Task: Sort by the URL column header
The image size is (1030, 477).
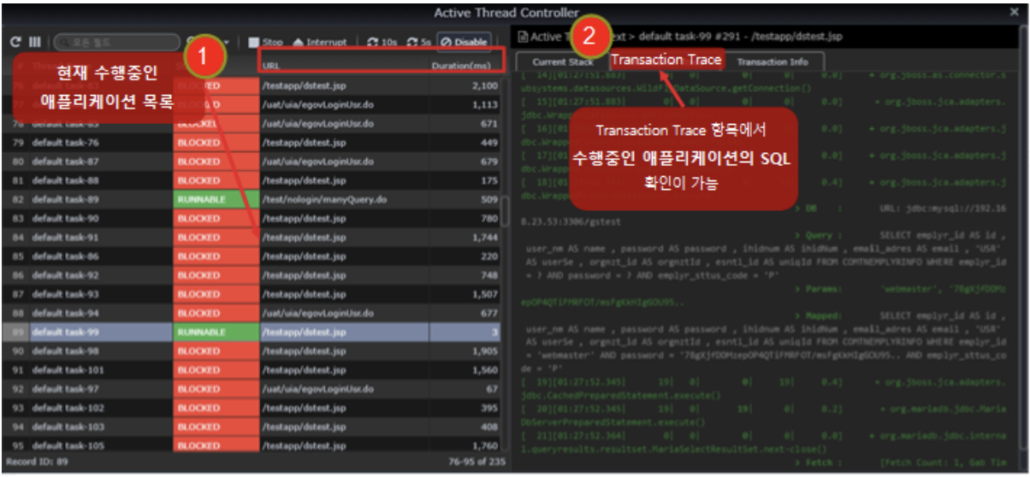Action: [x=271, y=66]
